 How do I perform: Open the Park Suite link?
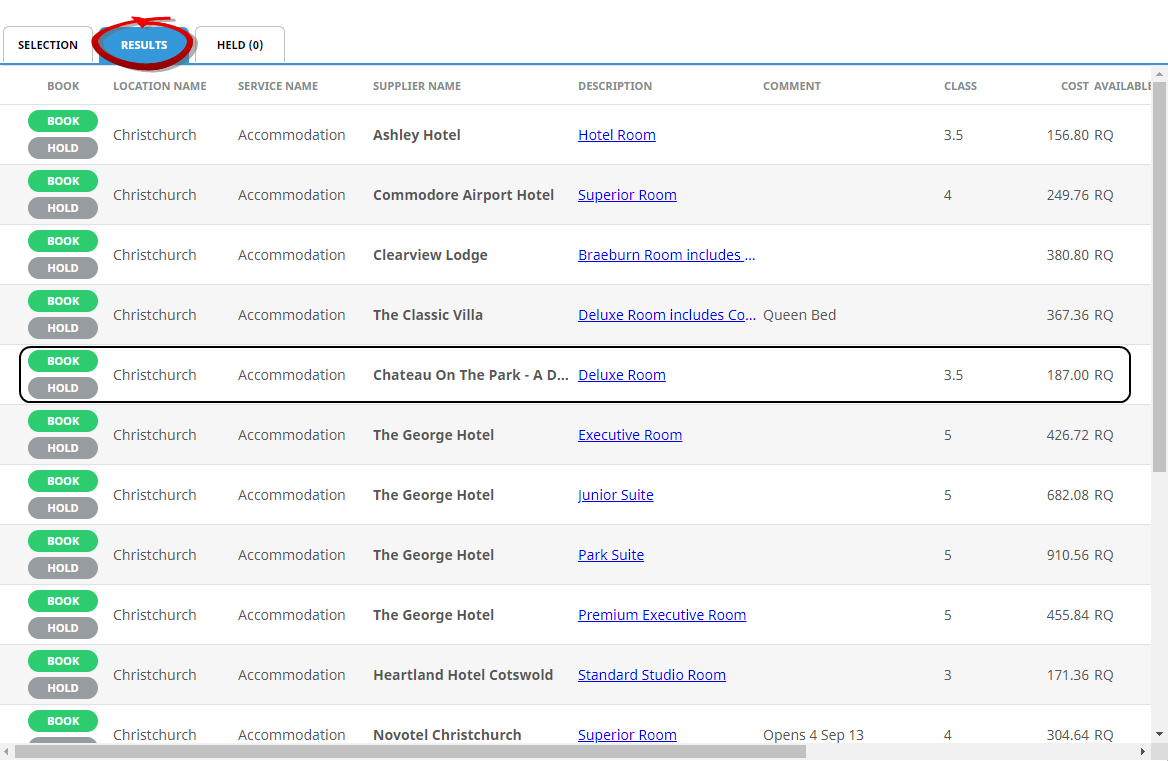click(x=611, y=555)
